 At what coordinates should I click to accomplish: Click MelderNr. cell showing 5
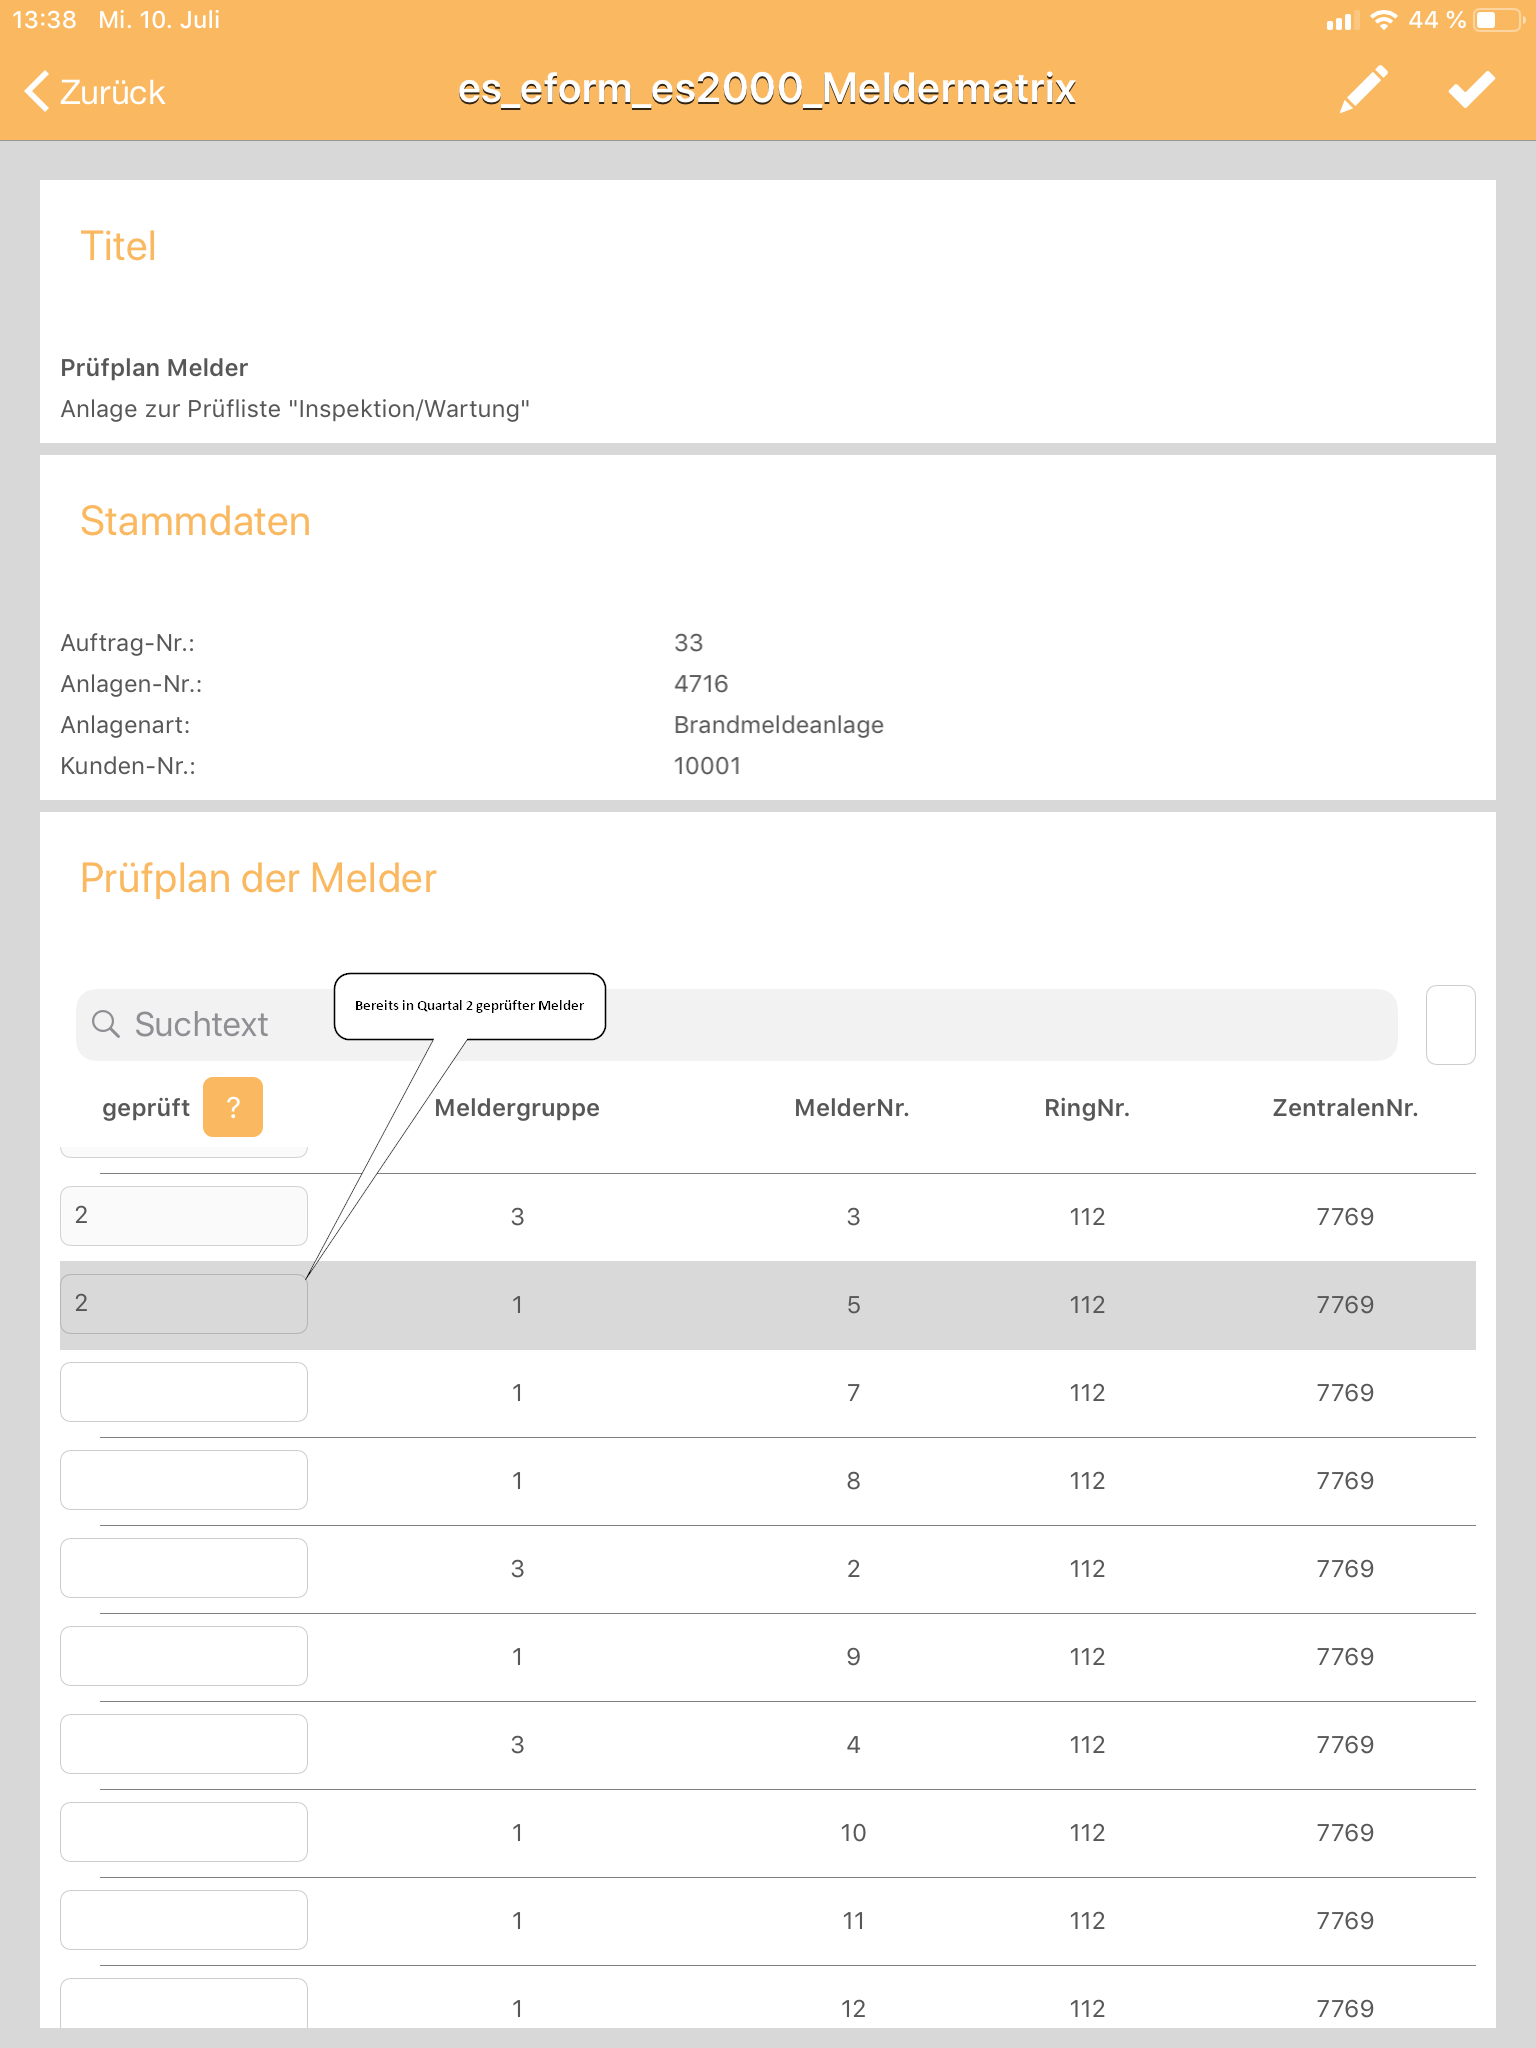853,1305
